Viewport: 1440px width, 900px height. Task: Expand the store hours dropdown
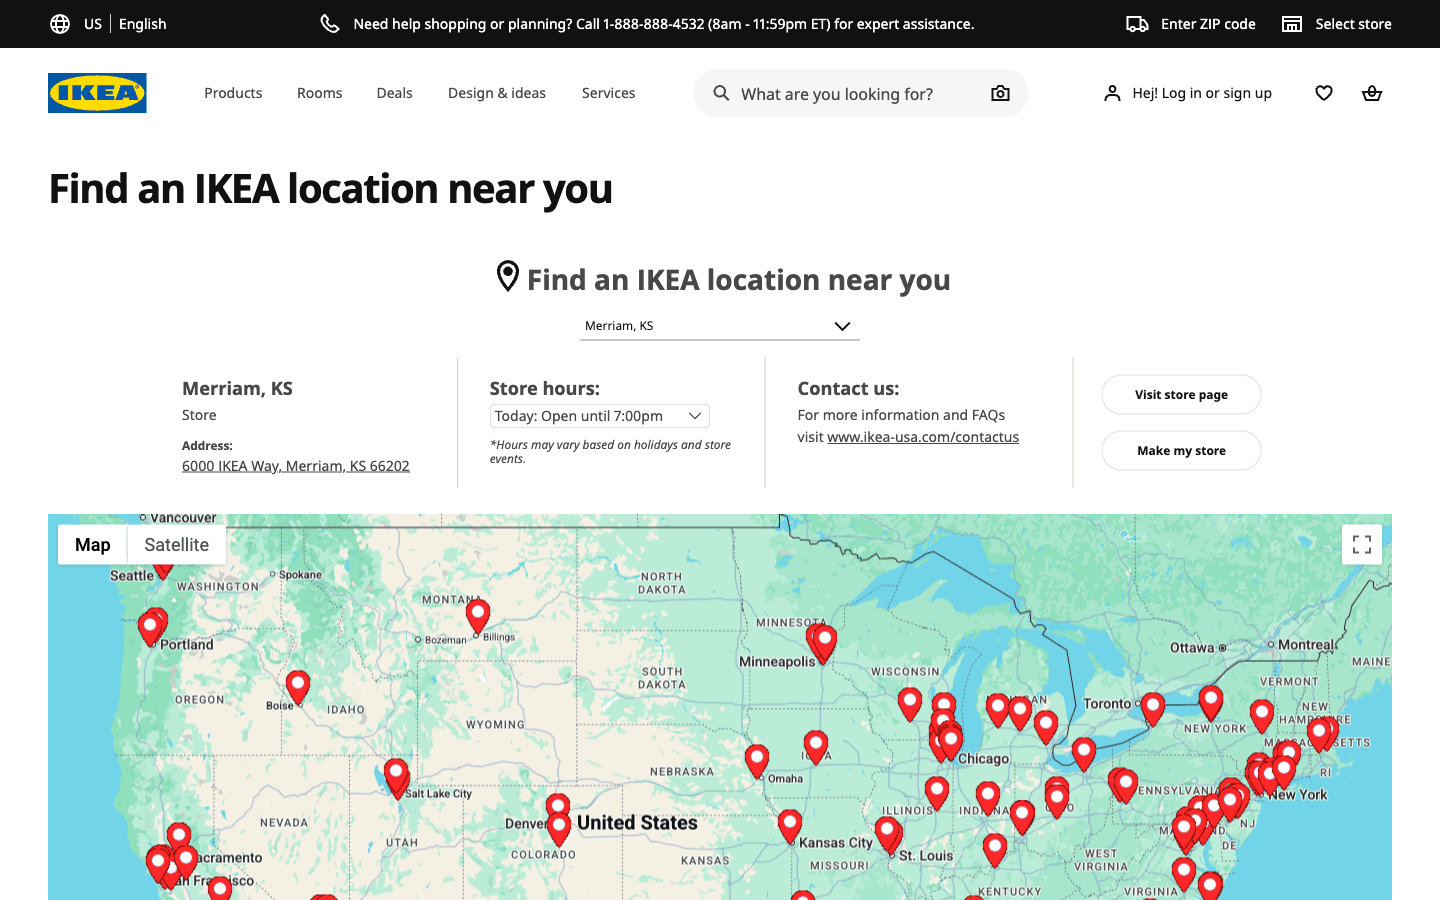[598, 415]
